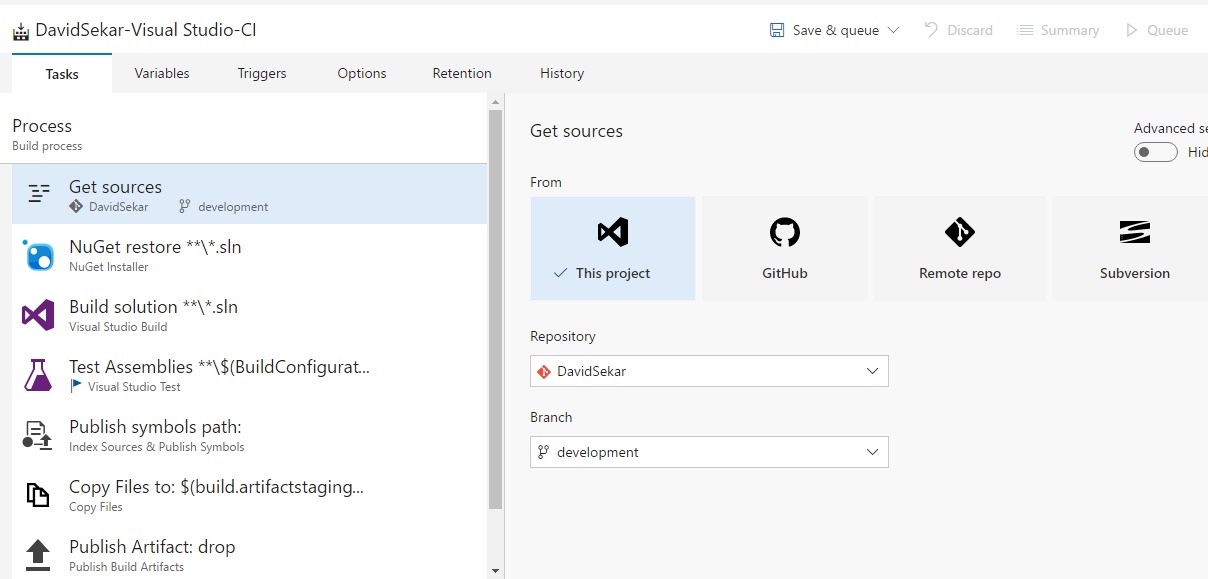Image resolution: width=1208 pixels, height=579 pixels.
Task: Click the Discard undo icon
Action: click(x=931, y=30)
